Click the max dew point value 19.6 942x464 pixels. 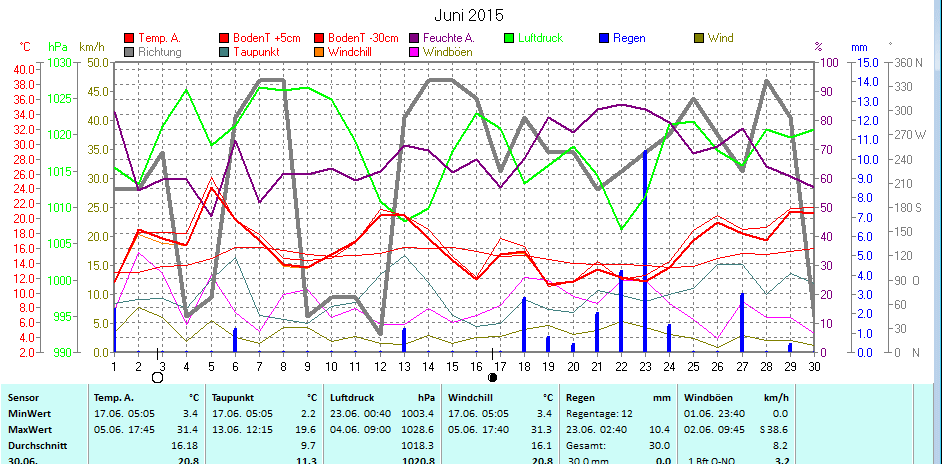tap(306, 430)
